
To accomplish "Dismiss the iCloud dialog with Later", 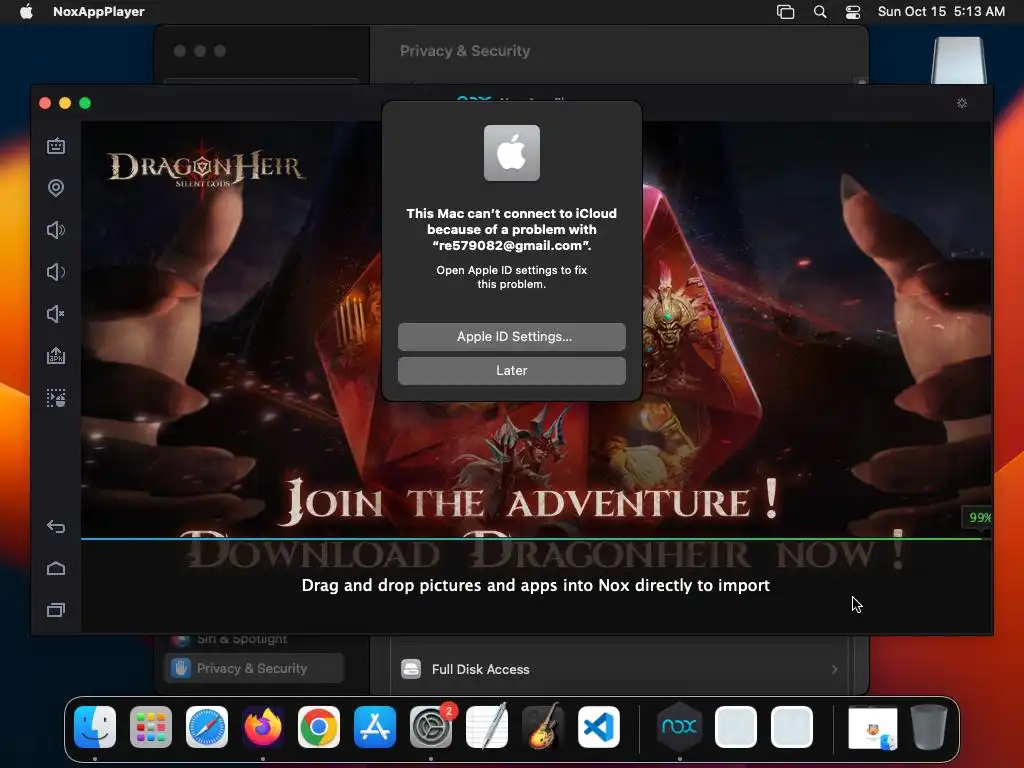I will pos(511,370).
